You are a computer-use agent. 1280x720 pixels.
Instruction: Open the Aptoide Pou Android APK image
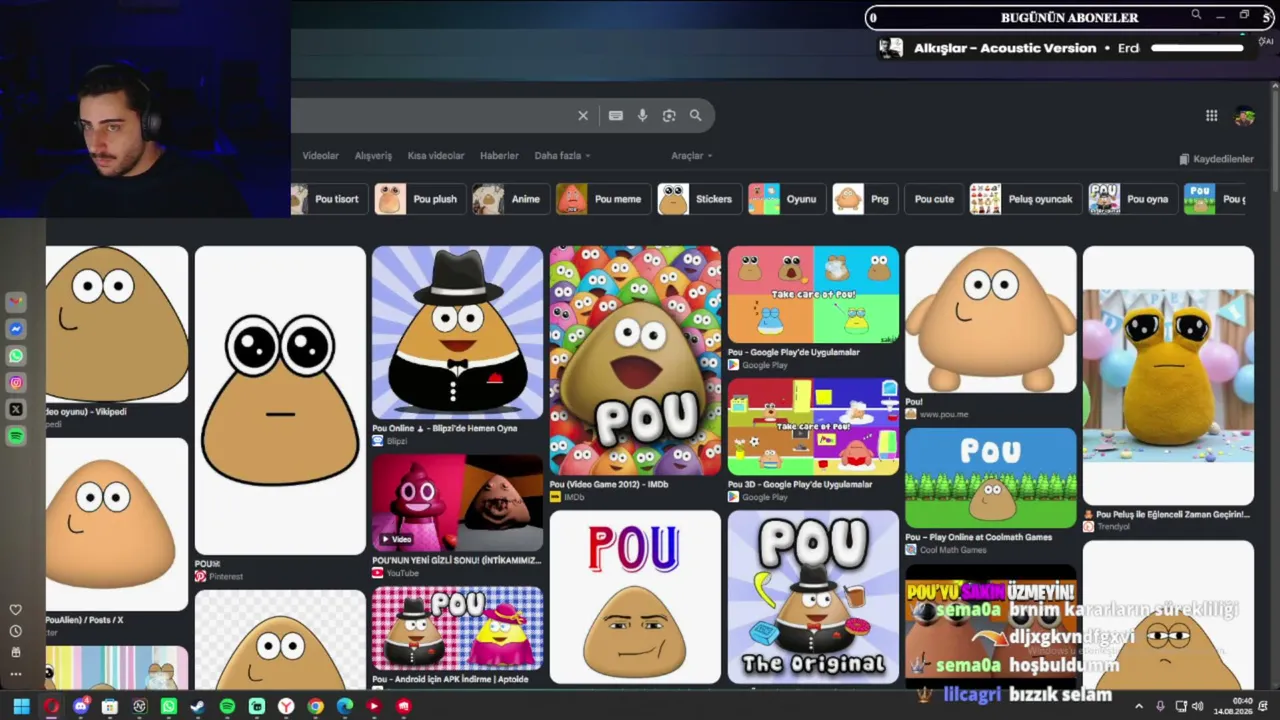tap(457, 628)
